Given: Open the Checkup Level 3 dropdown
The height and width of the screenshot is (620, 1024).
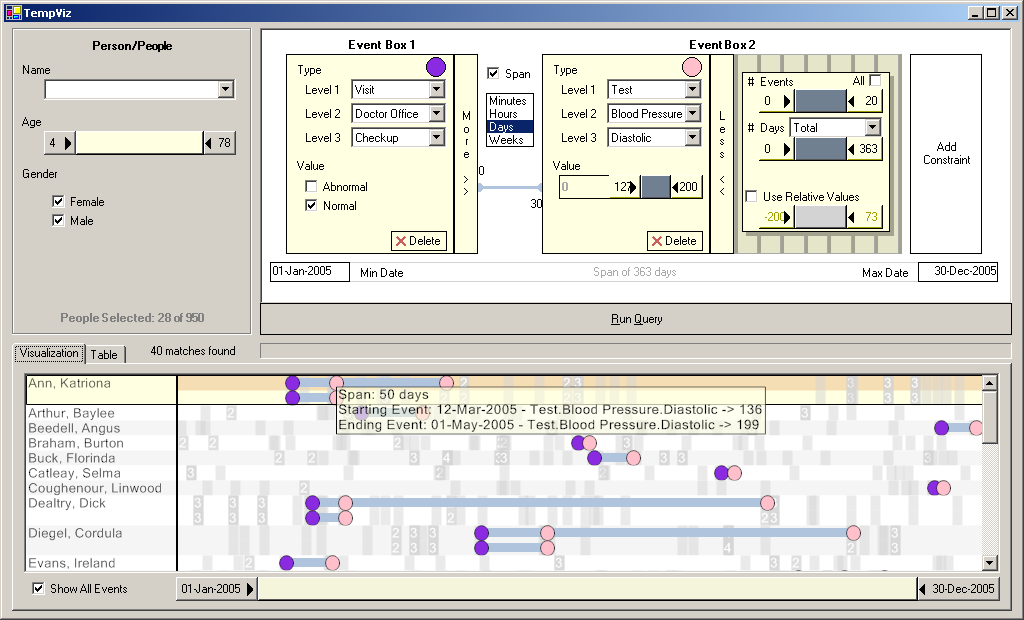Looking at the screenshot, I should coord(437,138).
